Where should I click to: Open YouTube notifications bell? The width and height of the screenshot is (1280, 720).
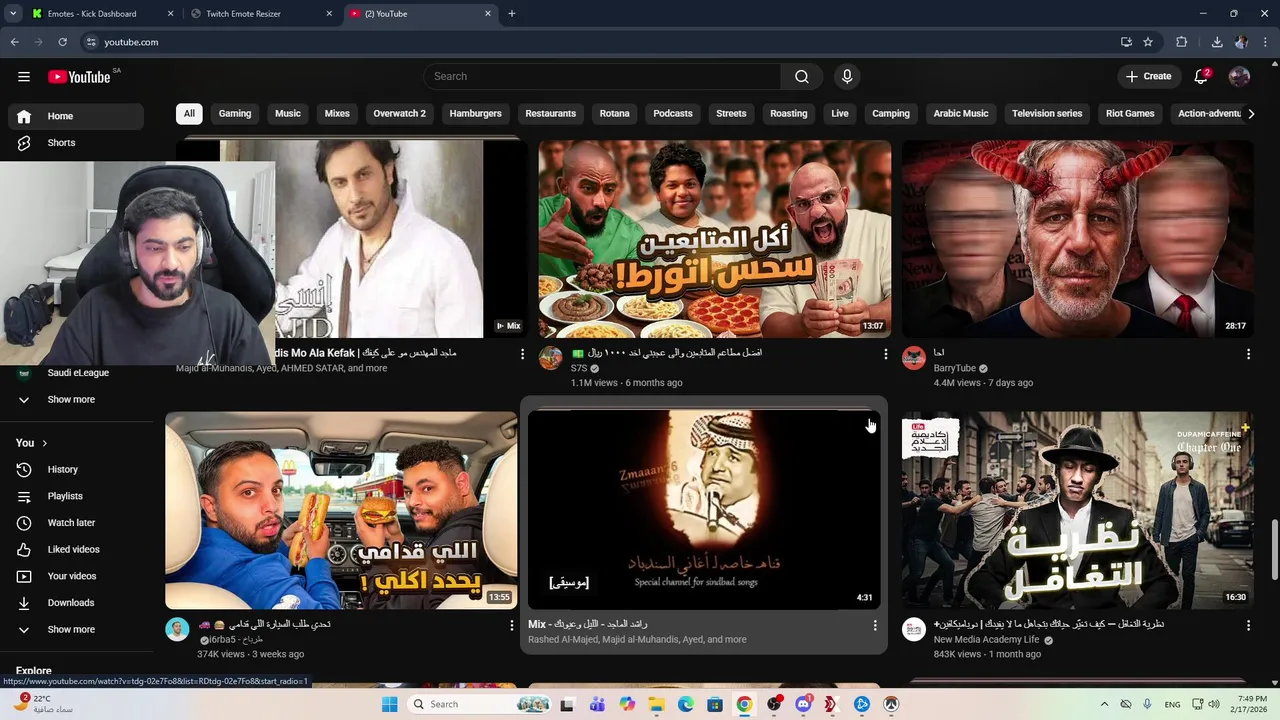pyautogui.click(x=1202, y=76)
